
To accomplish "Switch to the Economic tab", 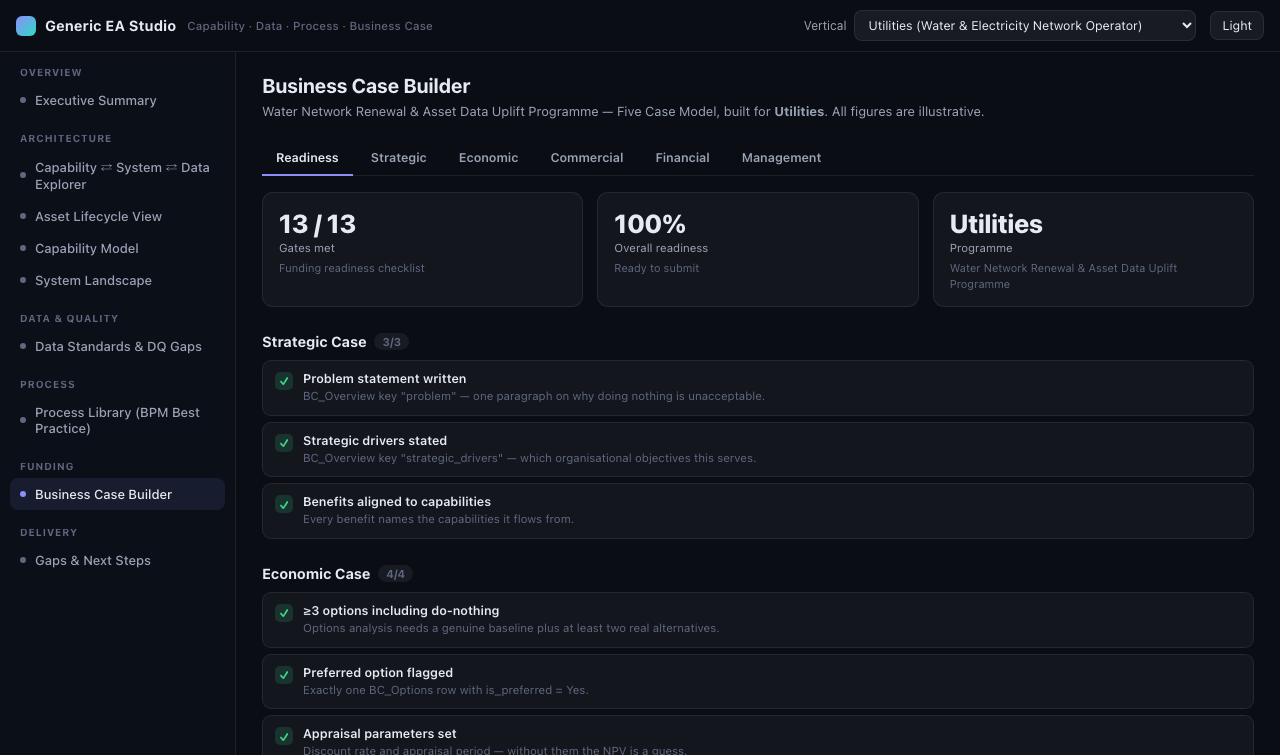I will (488, 158).
